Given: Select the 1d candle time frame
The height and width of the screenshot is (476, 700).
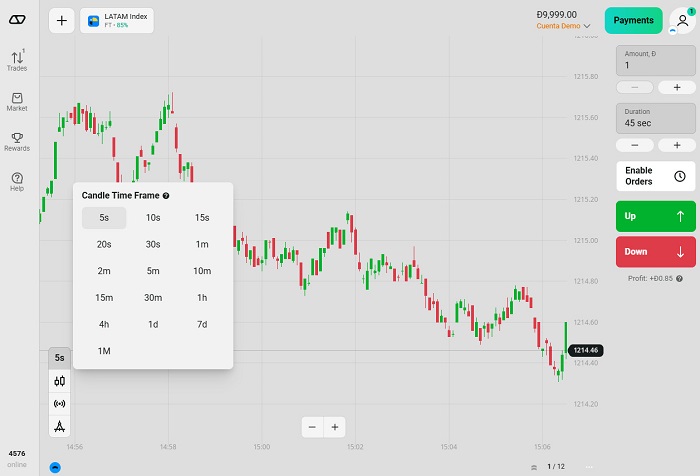Looking at the screenshot, I should [x=153, y=325].
